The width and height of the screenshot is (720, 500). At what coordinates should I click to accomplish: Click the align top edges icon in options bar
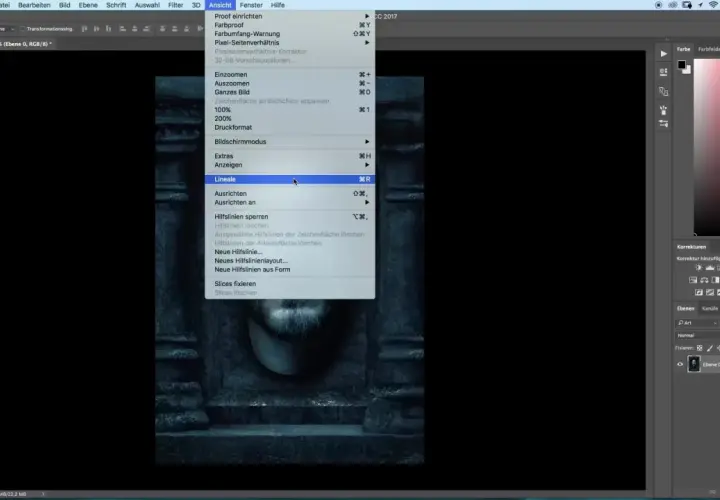pos(84,28)
